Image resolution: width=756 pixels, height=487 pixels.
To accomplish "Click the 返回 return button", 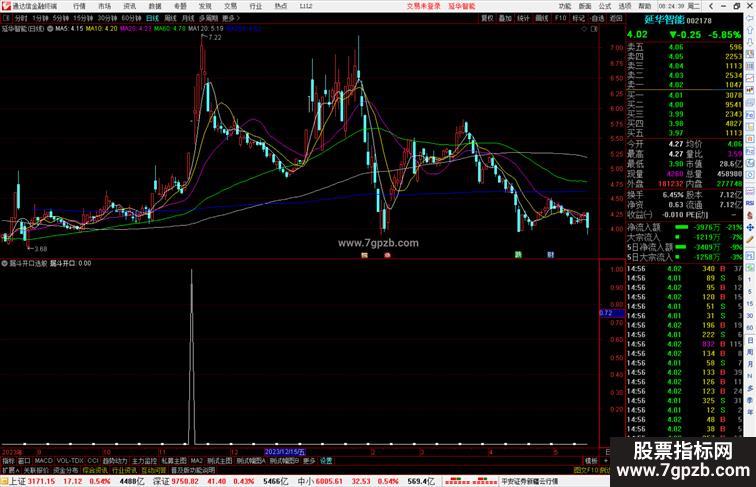I will (x=616, y=18).
